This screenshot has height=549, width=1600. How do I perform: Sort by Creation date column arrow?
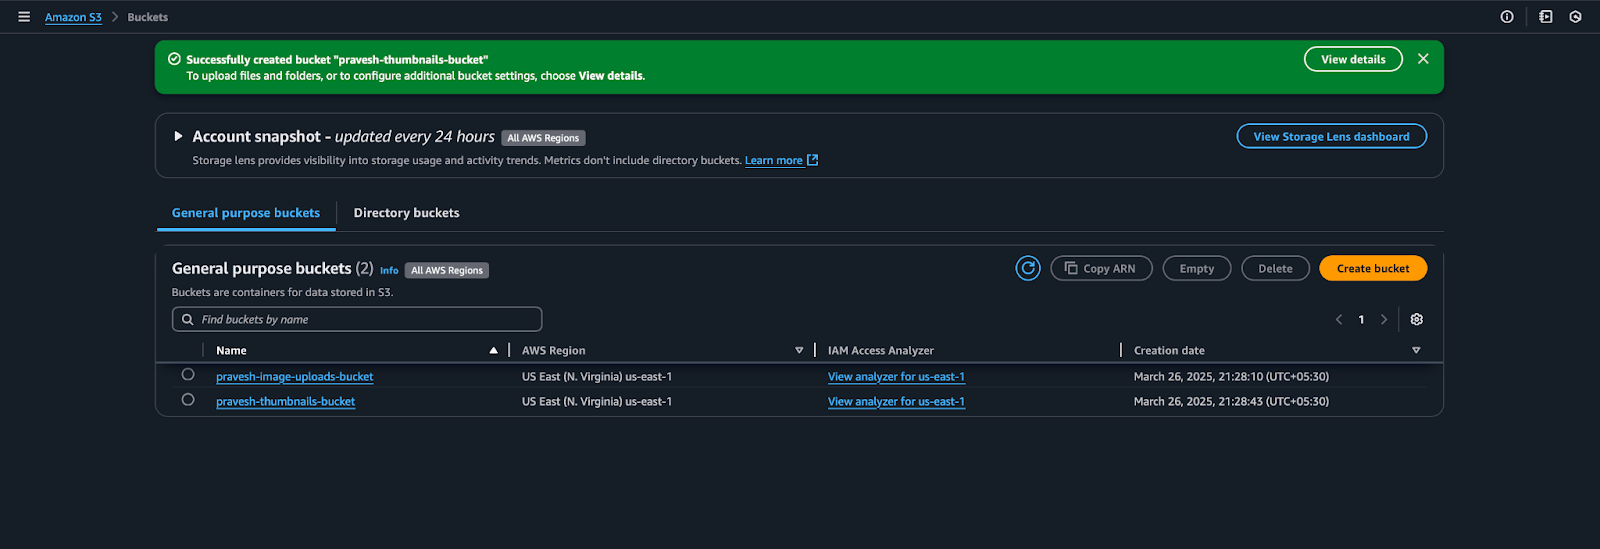(1416, 351)
